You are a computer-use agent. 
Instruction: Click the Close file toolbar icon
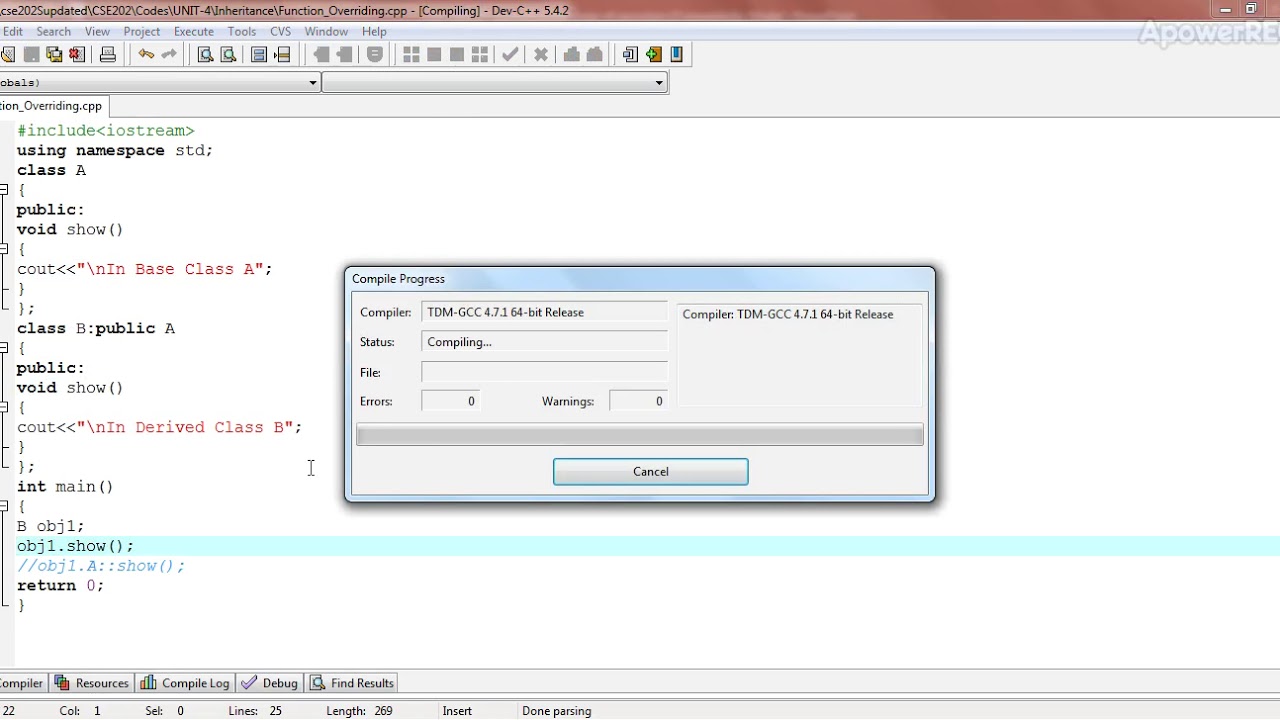tap(76, 54)
